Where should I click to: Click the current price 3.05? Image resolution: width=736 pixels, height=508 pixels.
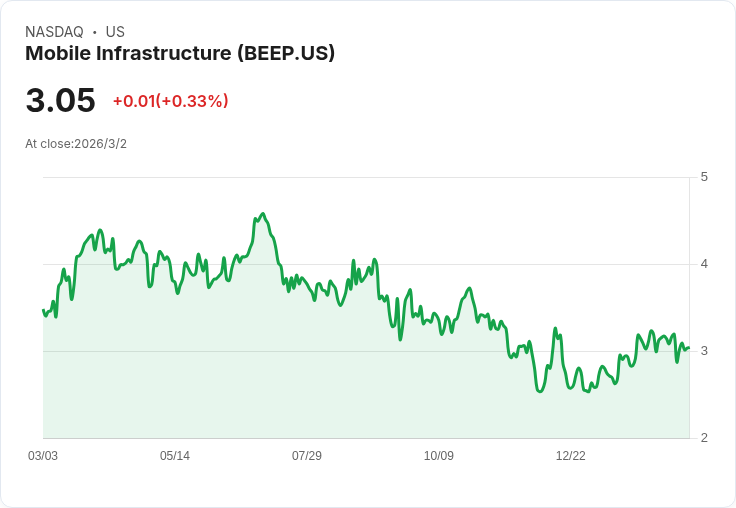(61, 100)
